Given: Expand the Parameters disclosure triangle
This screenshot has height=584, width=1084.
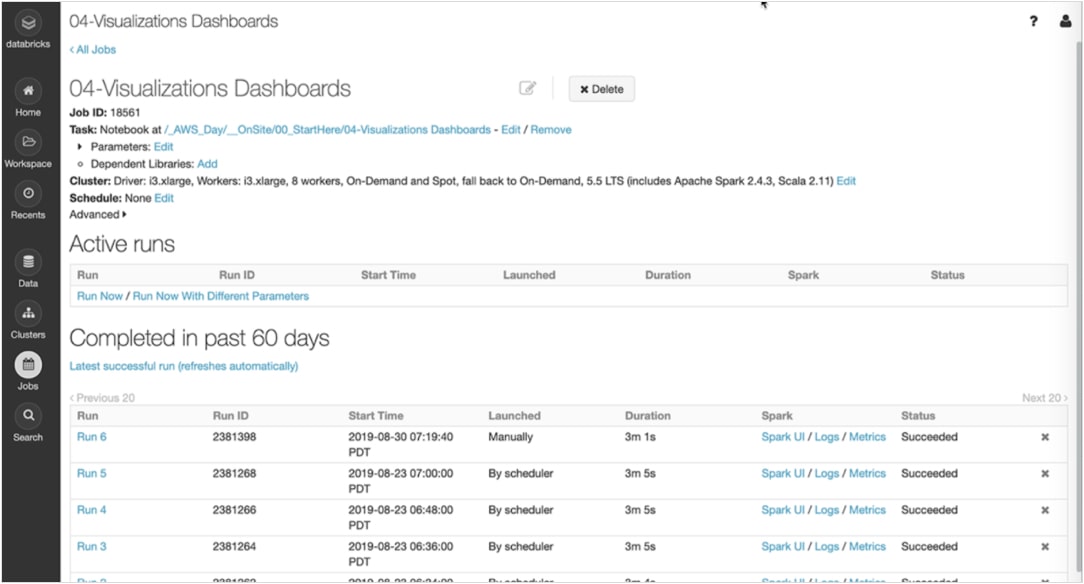Looking at the screenshot, I should (81, 147).
